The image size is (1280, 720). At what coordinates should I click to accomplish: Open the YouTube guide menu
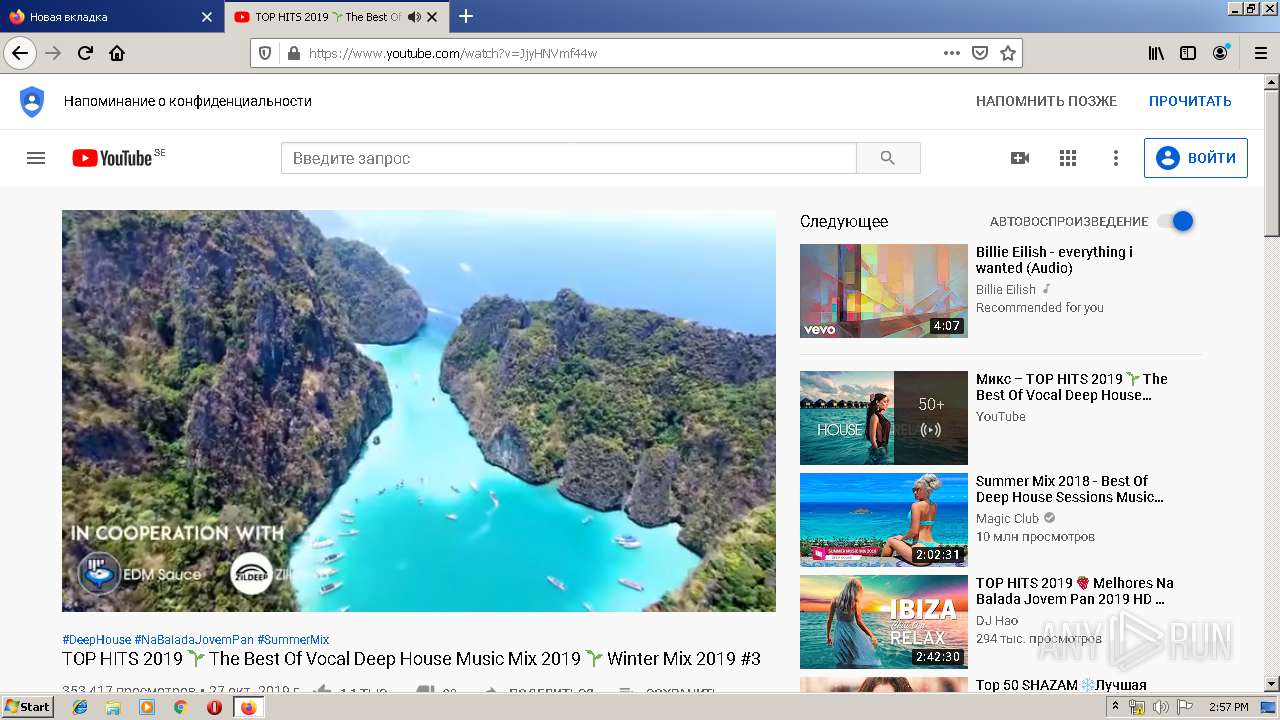[36, 158]
